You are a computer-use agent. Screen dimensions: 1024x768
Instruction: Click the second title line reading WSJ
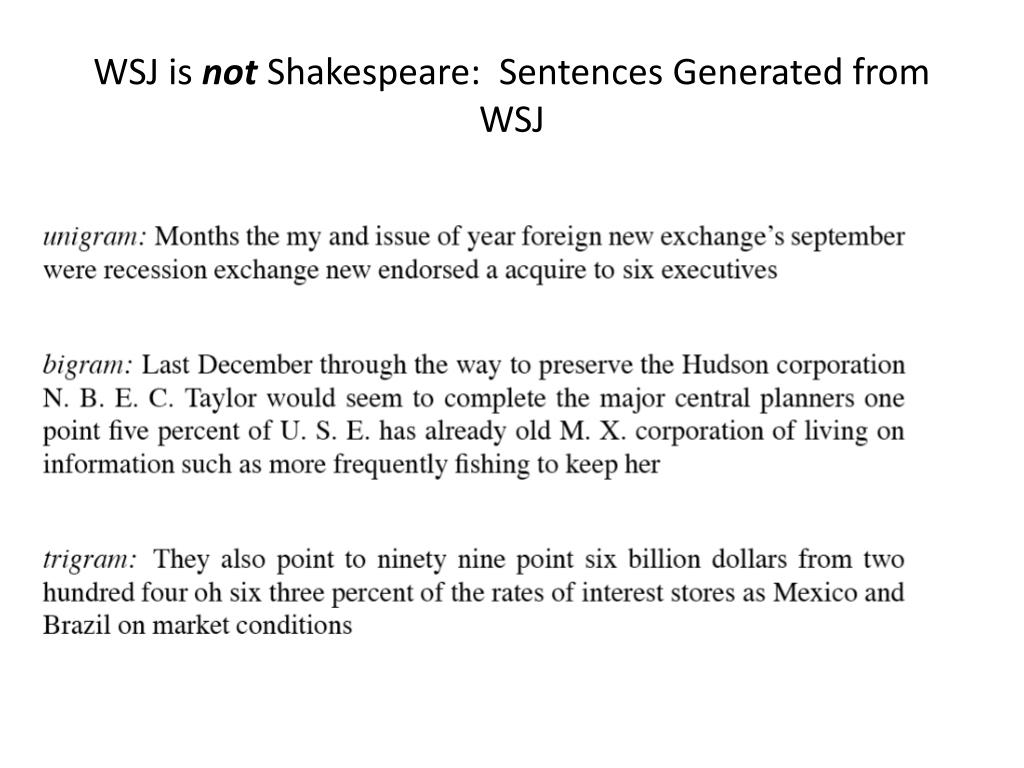click(x=512, y=120)
